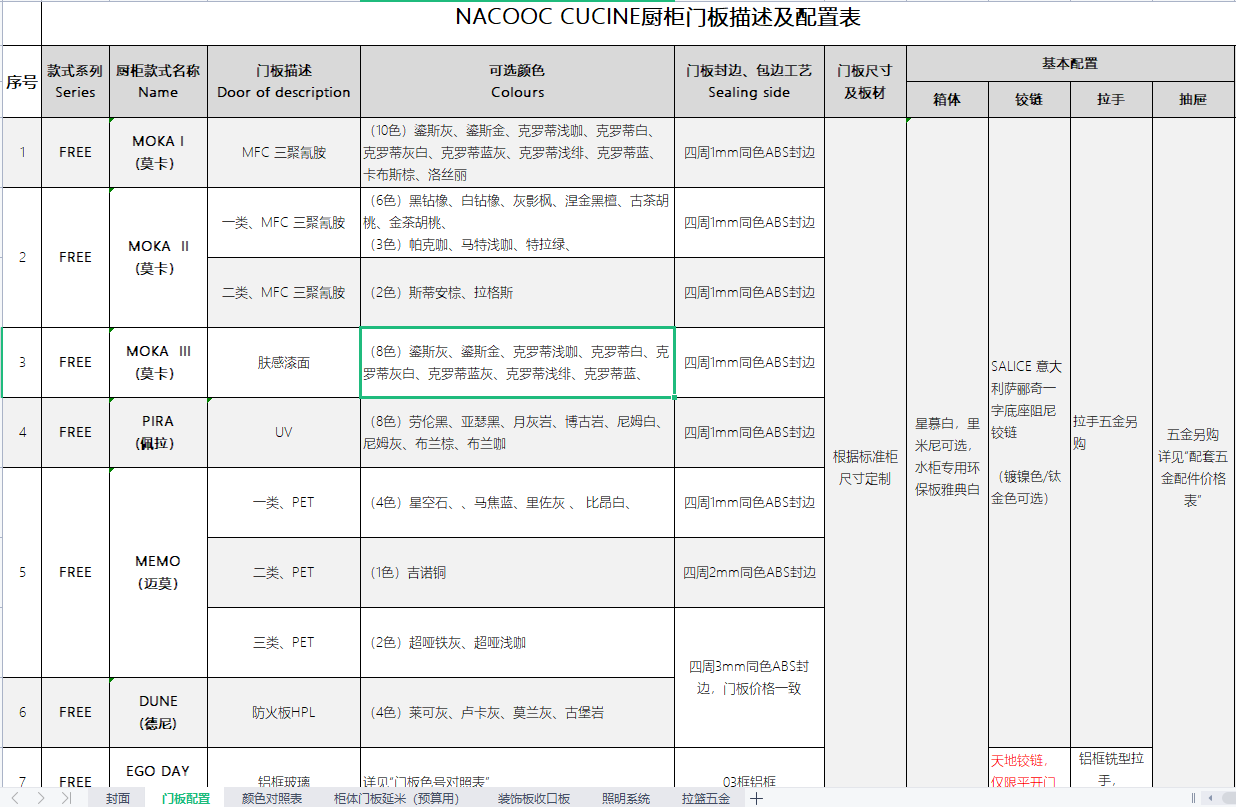1236x807 pixels.
Task: Open the 颜色对照表 sheet tab
Action: point(271,798)
